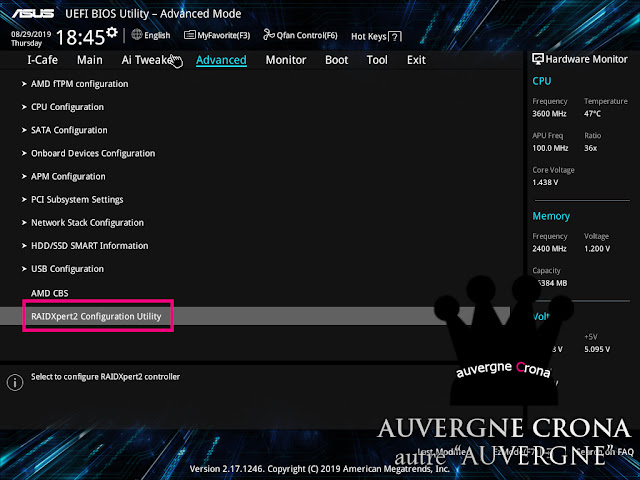Viewport: 640px width, 480px height.
Task: Click the globe language icon
Action: (137, 35)
